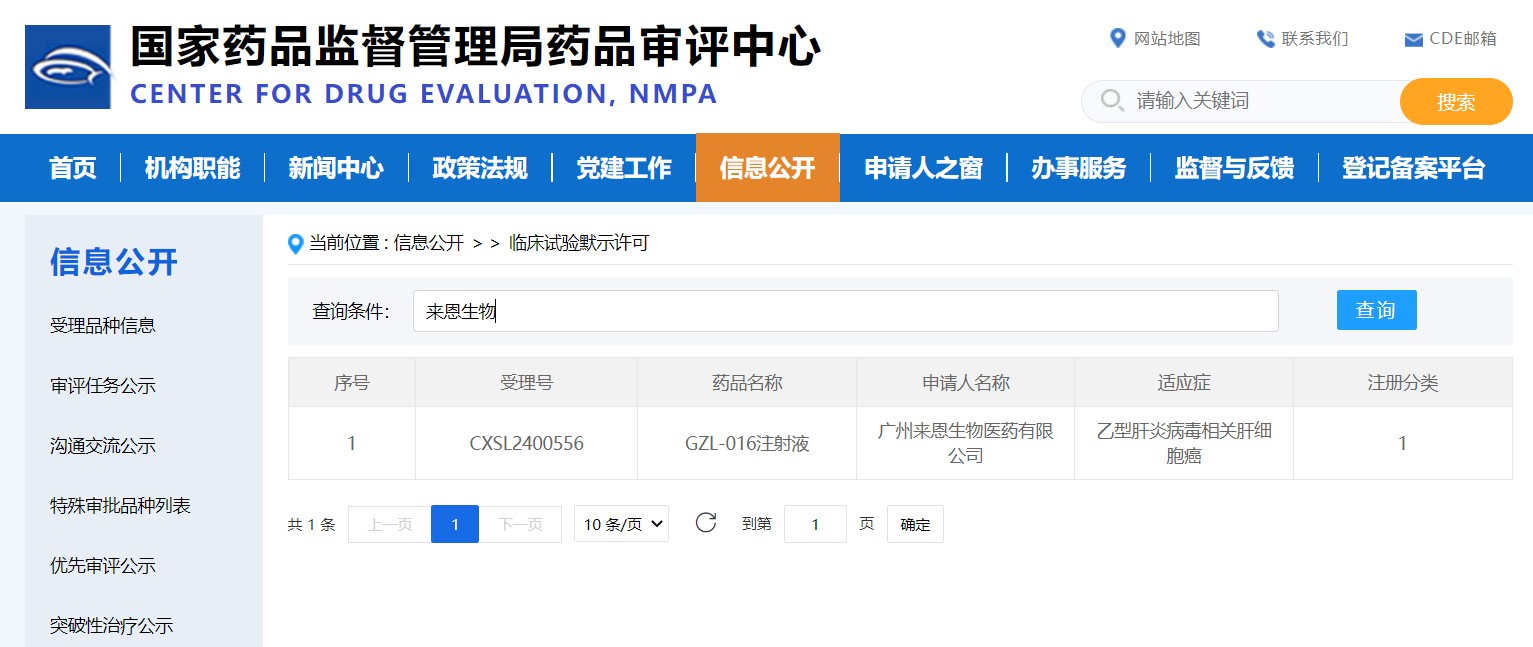1533x647 pixels.
Task: Click the refresh icon beside pagination
Action: [x=706, y=522]
